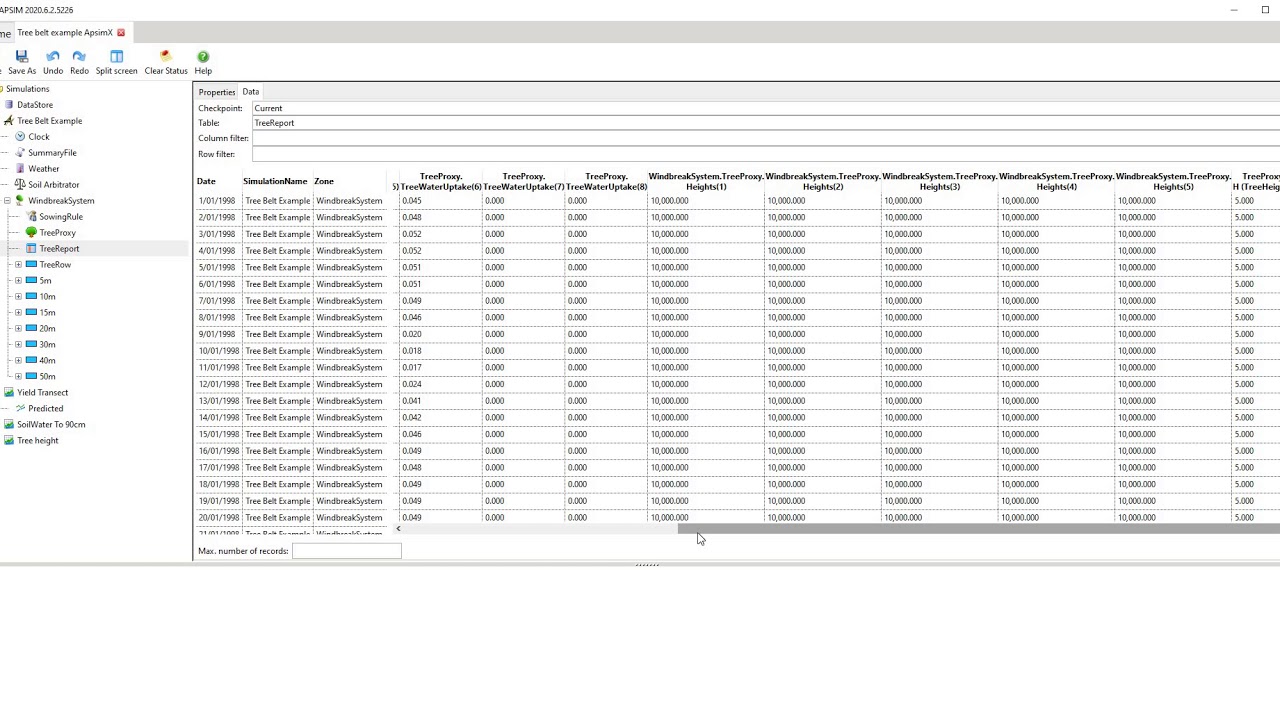
Task: Click the Max. number of records field
Action: [346, 551]
